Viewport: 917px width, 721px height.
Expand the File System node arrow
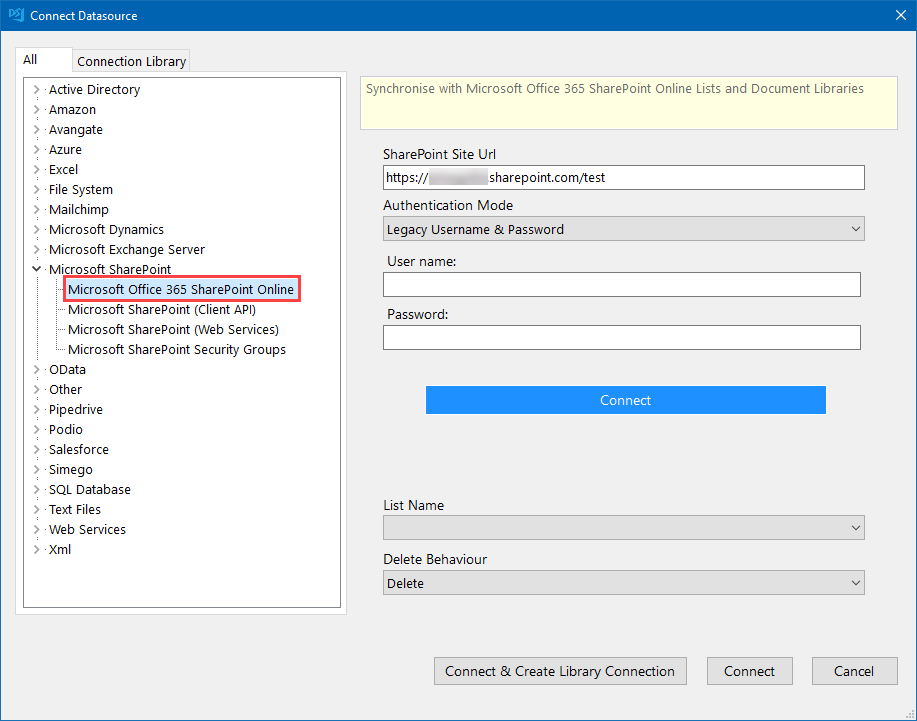pyautogui.click(x=36, y=189)
